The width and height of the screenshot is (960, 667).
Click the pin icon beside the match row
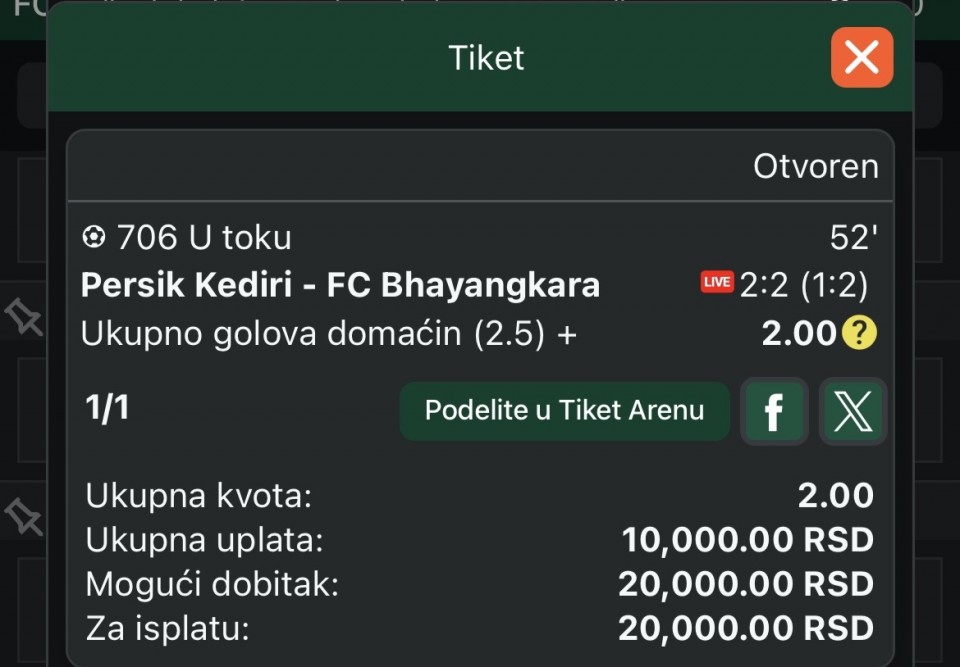tap(24, 317)
